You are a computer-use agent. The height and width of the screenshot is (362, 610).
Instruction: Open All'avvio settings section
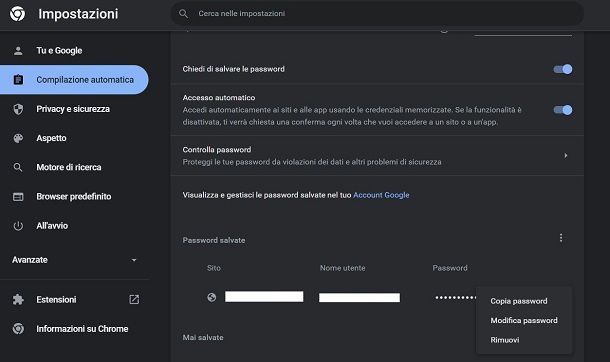(52, 226)
